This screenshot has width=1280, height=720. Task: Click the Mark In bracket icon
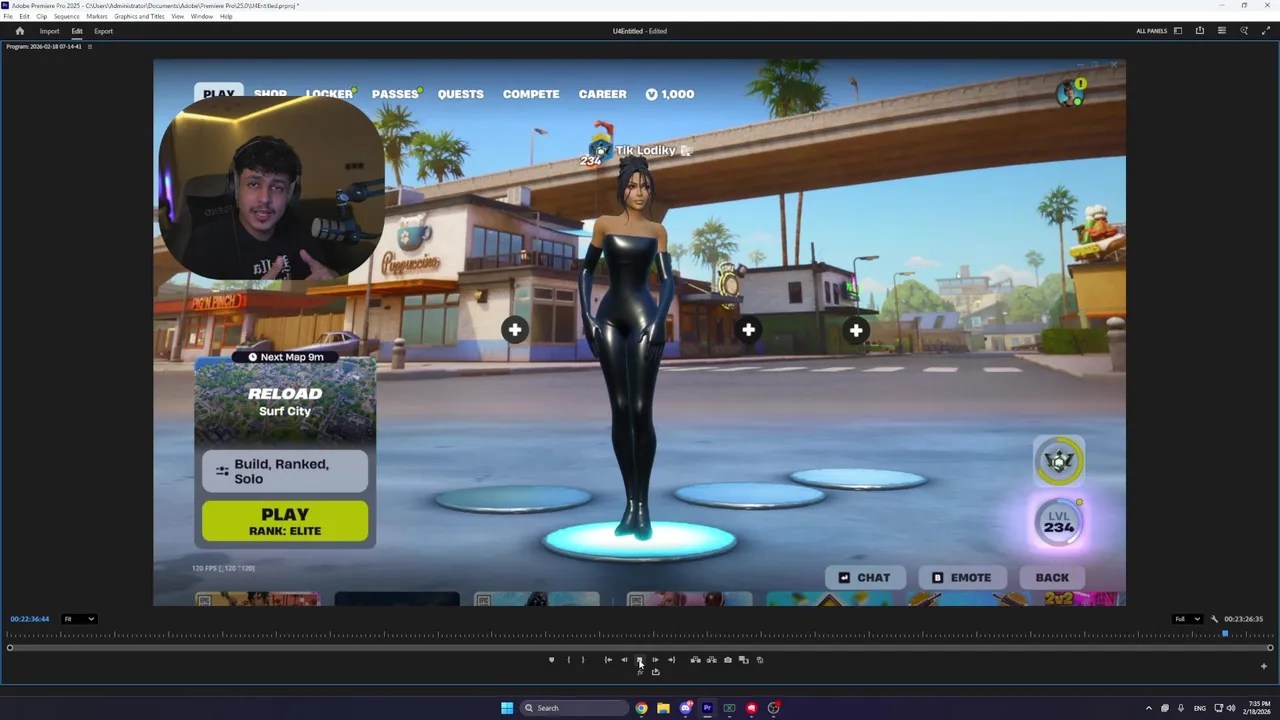click(x=568, y=660)
